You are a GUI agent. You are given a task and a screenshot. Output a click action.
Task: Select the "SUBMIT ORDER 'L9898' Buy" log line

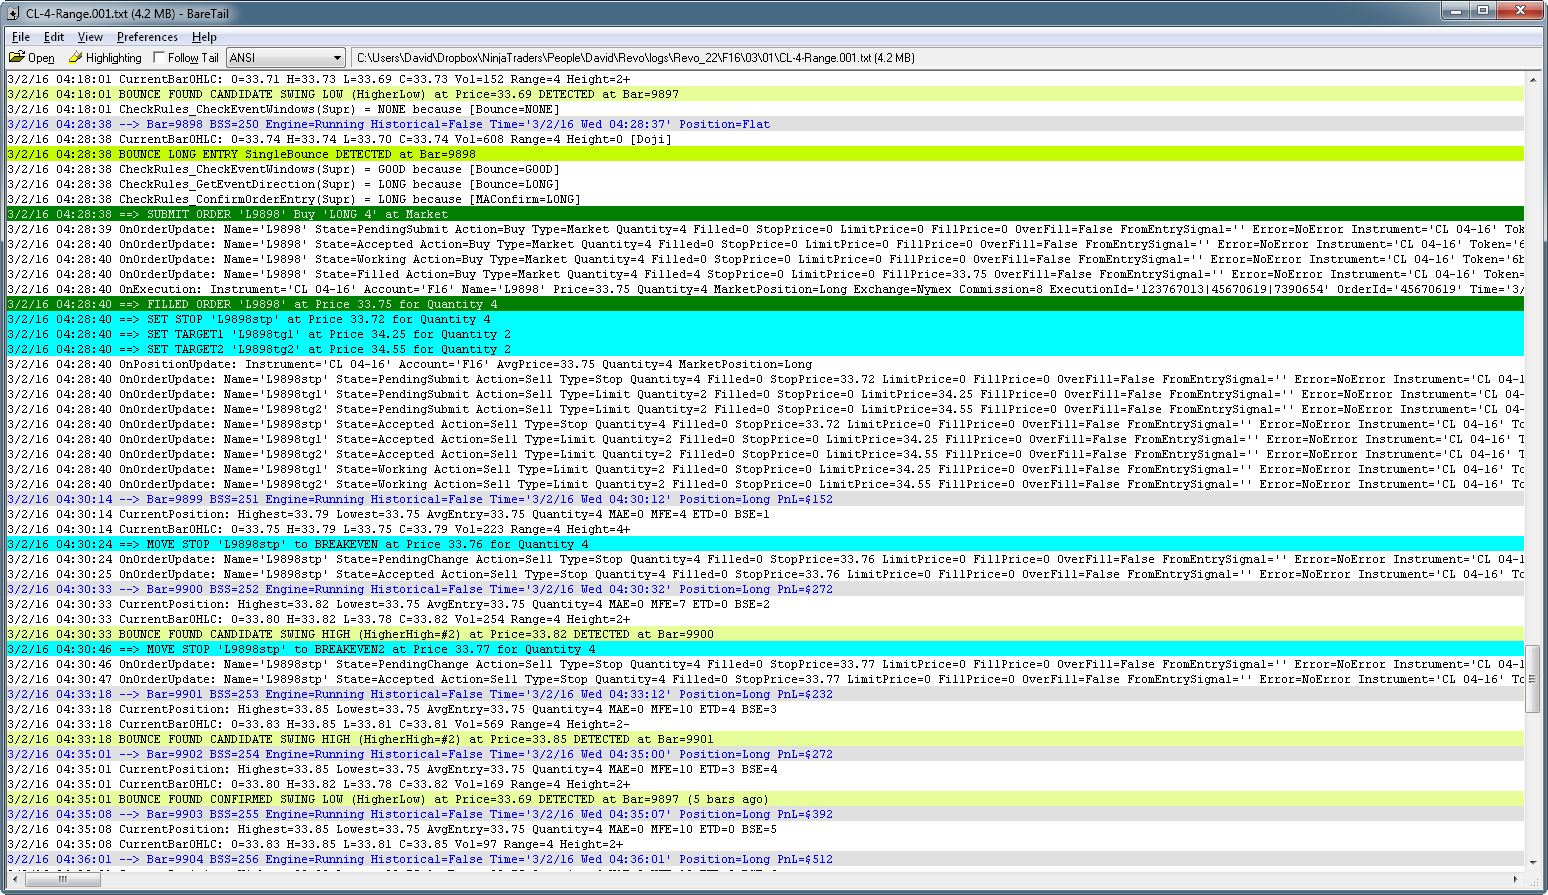click(x=765, y=214)
